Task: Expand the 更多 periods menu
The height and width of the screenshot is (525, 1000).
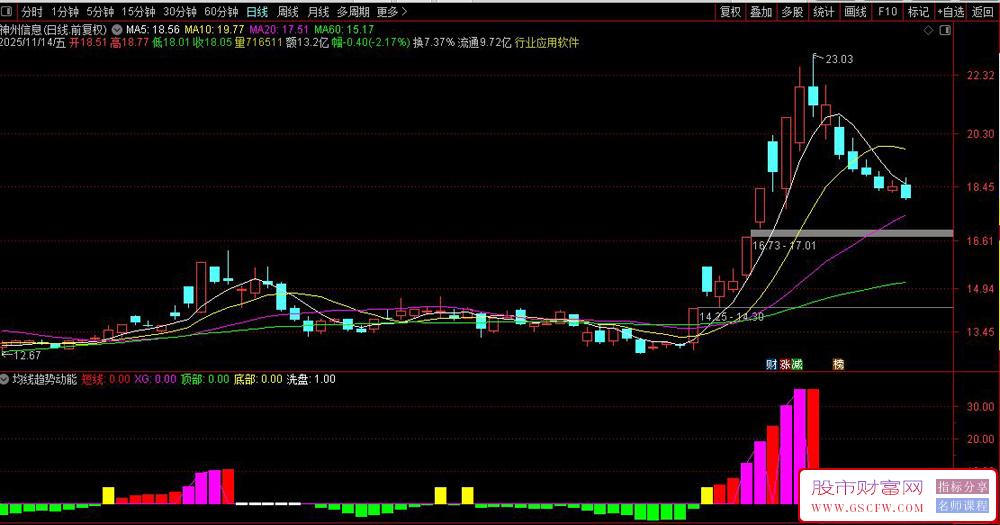Action: click(x=392, y=11)
